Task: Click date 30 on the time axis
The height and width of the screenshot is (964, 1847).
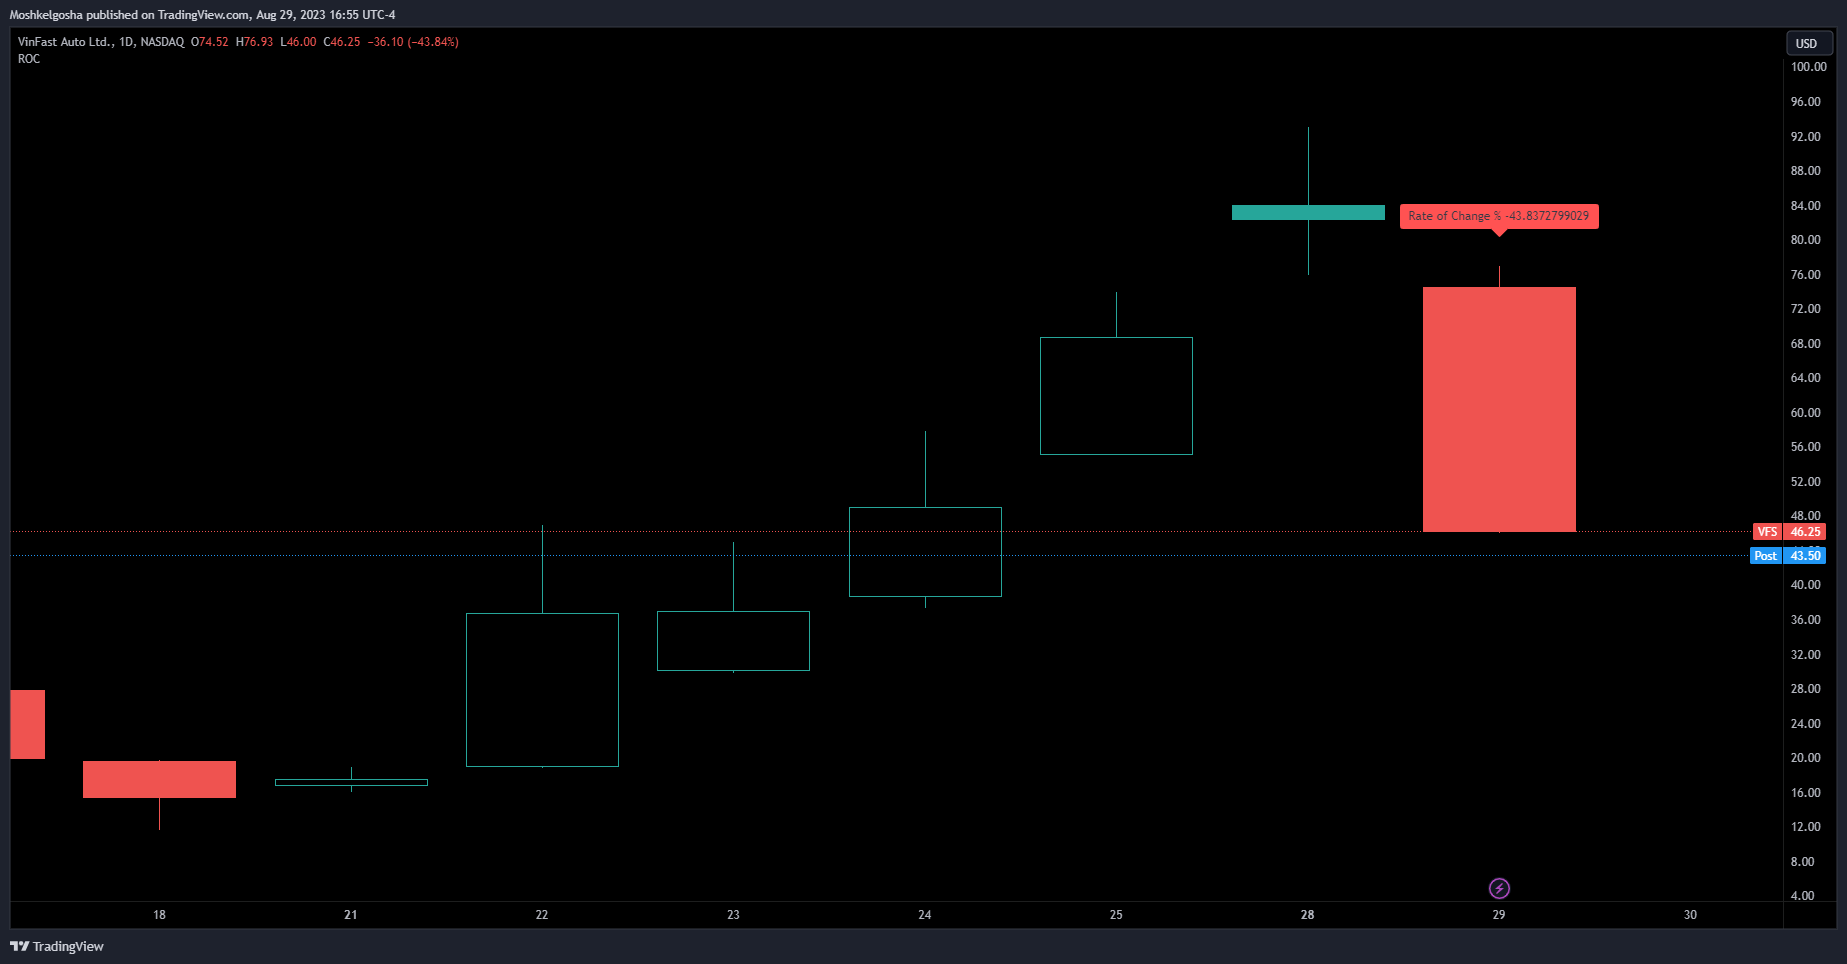Action: pyautogui.click(x=1690, y=915)
